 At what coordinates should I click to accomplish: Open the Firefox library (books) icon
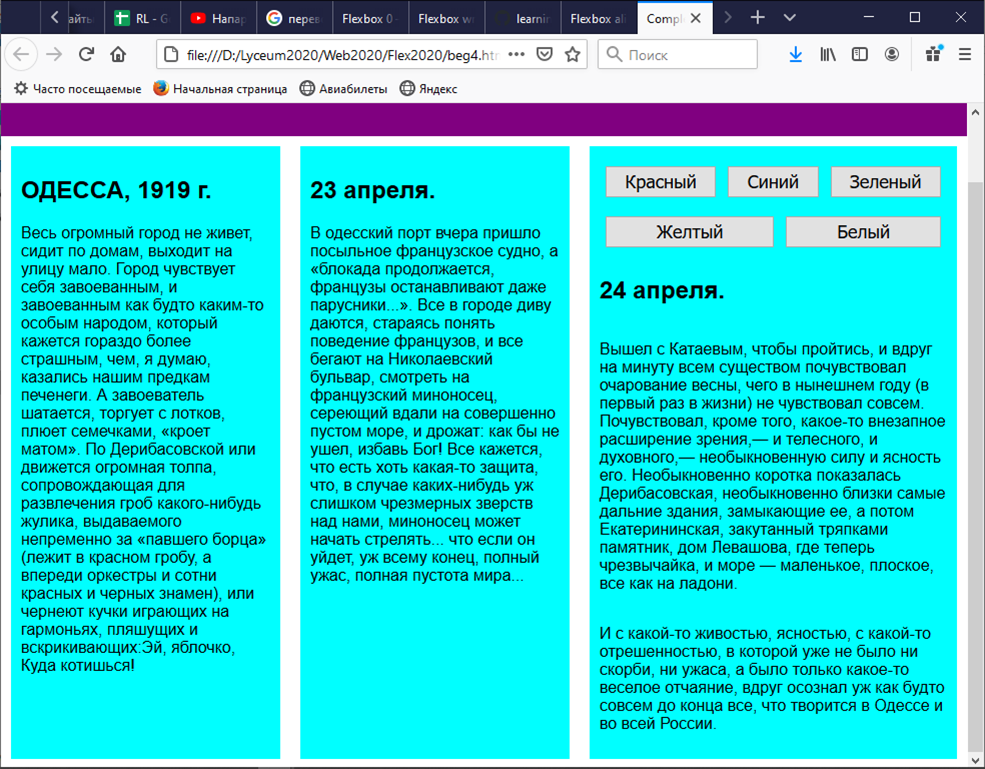click(x=828, y=54)
